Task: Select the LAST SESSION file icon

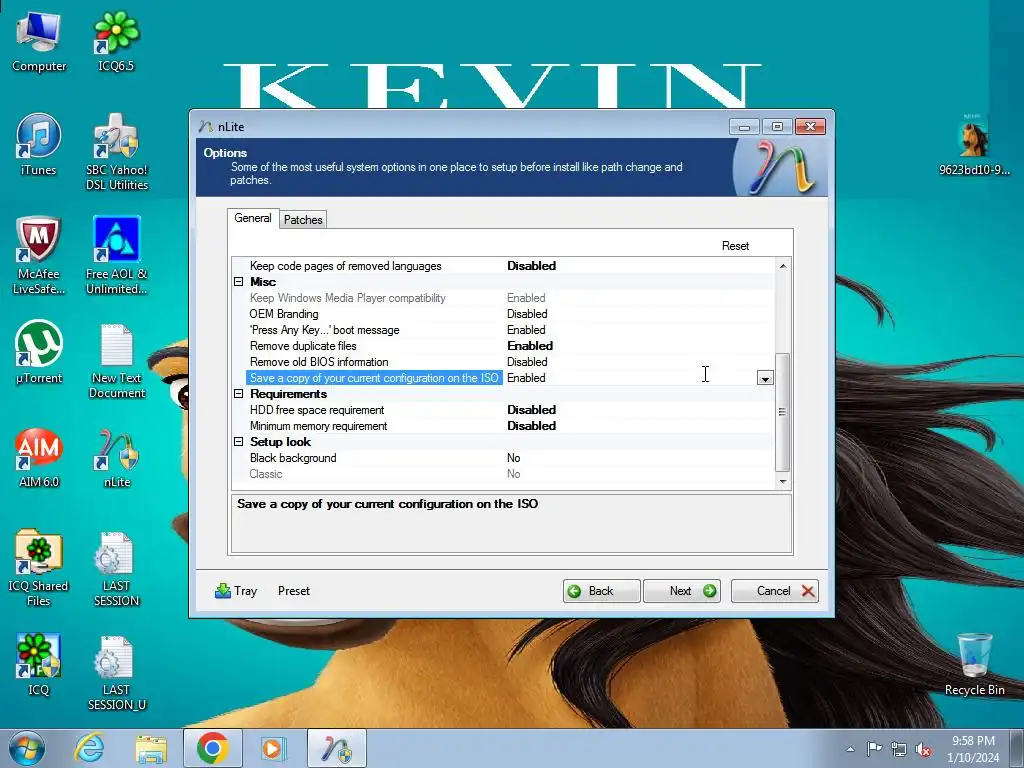Action: (116, 568)
